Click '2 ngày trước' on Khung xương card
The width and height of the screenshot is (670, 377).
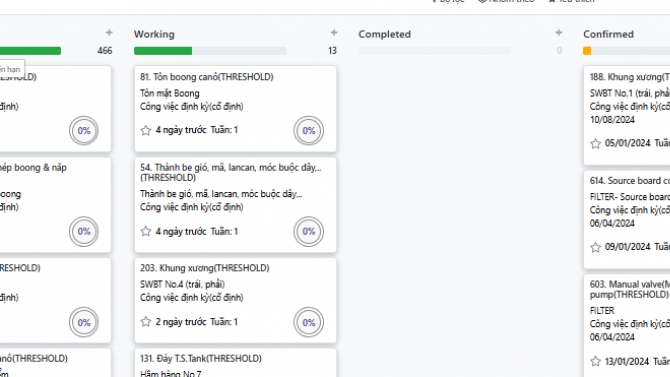click(181, 322)
